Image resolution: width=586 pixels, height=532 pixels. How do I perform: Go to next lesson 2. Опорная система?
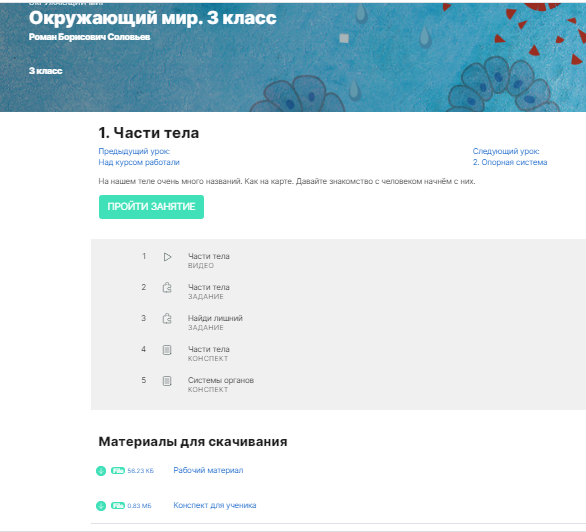(510, 162)
